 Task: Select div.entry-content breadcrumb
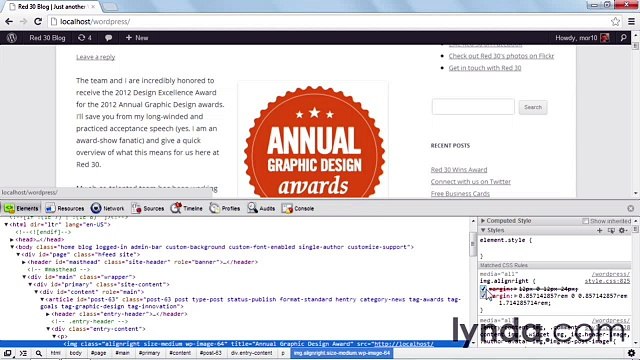click(251, 353)
